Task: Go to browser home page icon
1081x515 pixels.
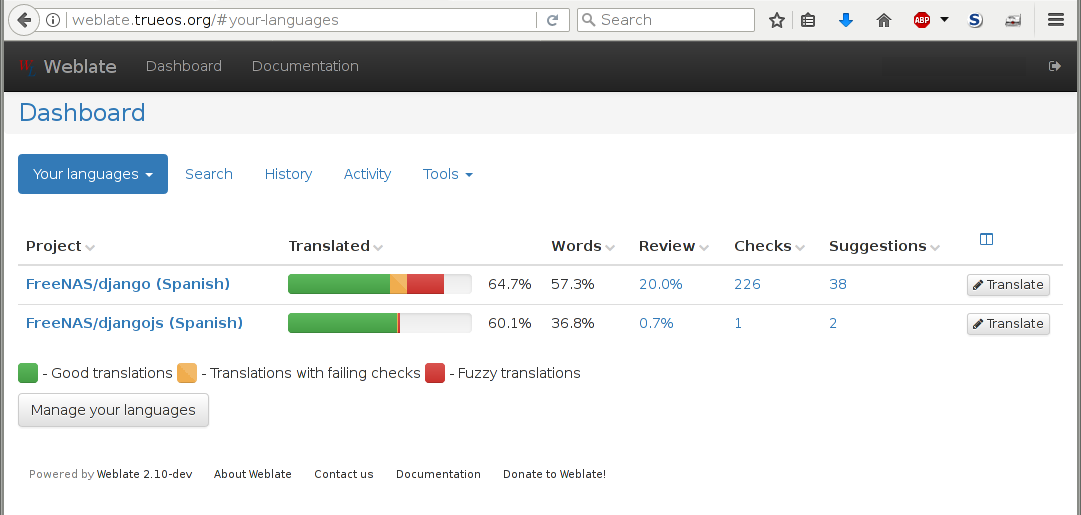Action: pyautogui.click(x=884, y=20)
